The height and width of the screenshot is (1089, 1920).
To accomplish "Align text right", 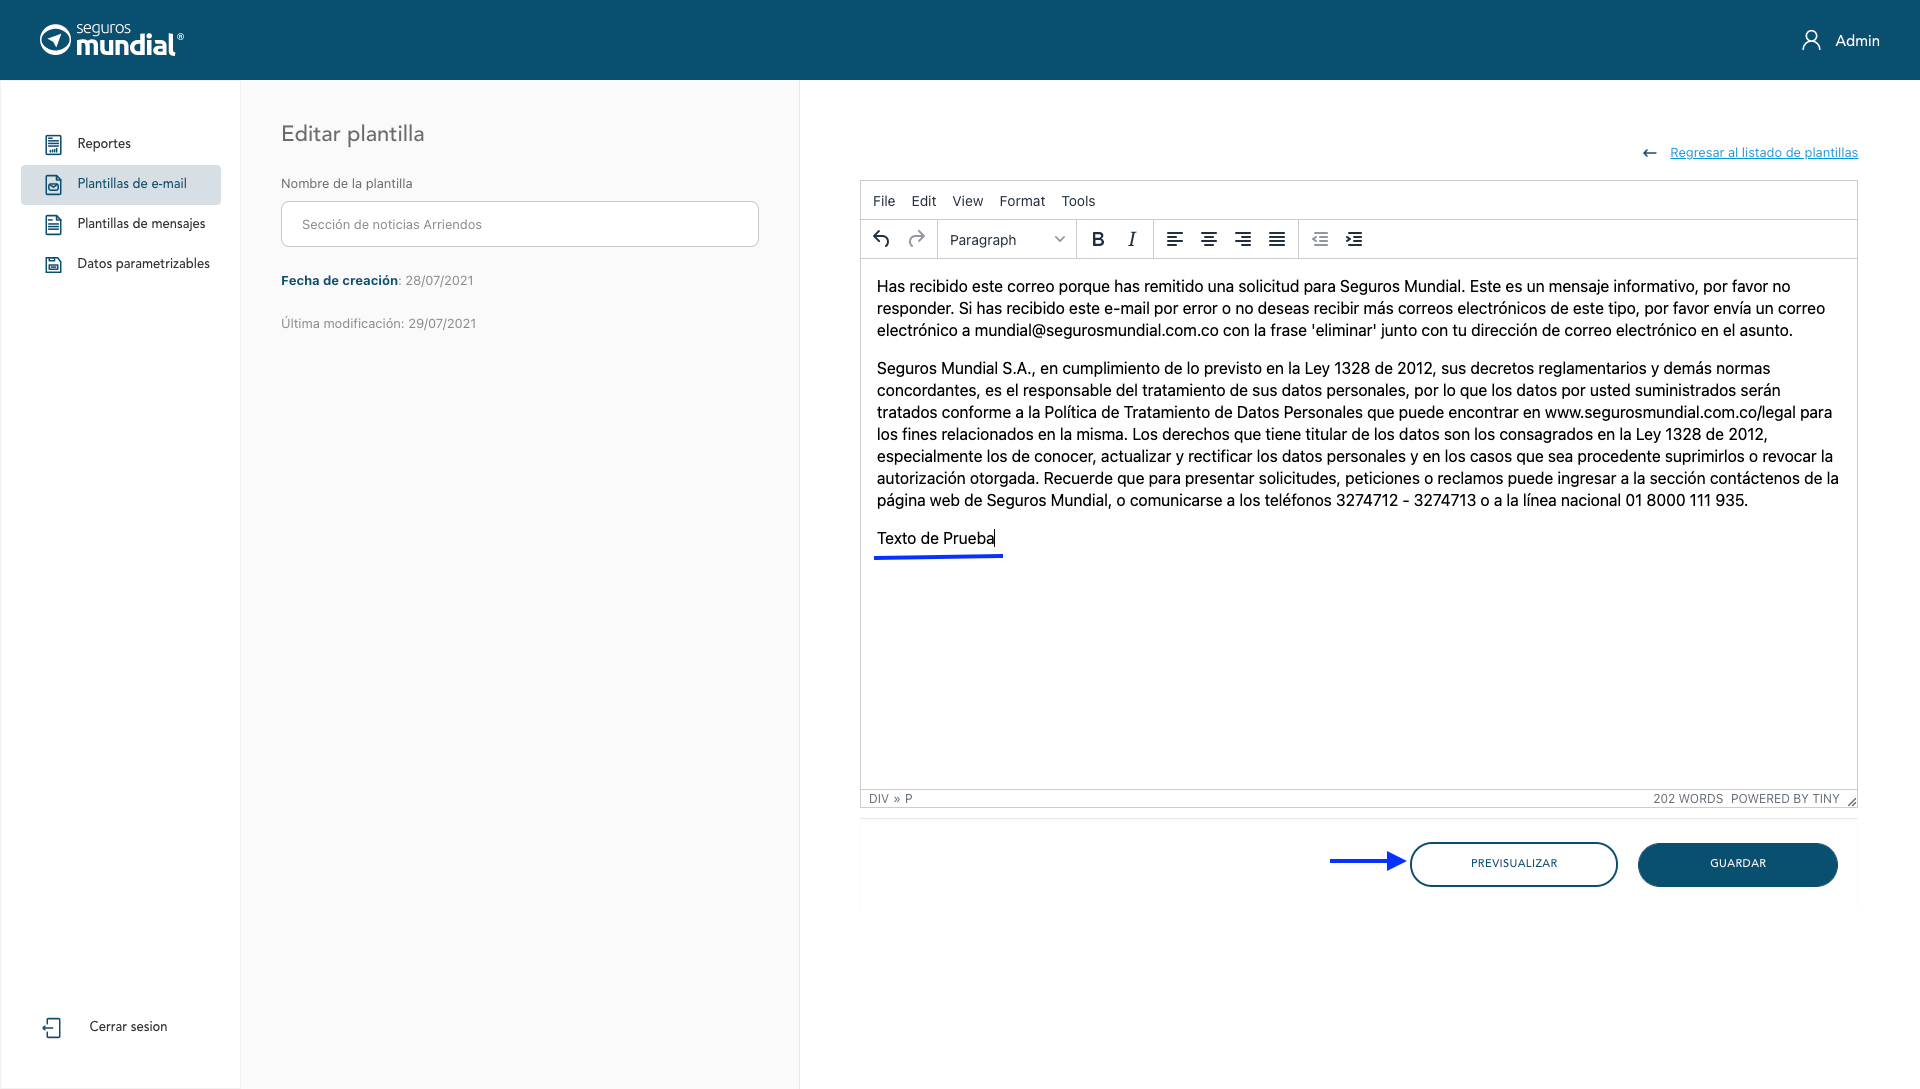I will tap(1243, 239).
